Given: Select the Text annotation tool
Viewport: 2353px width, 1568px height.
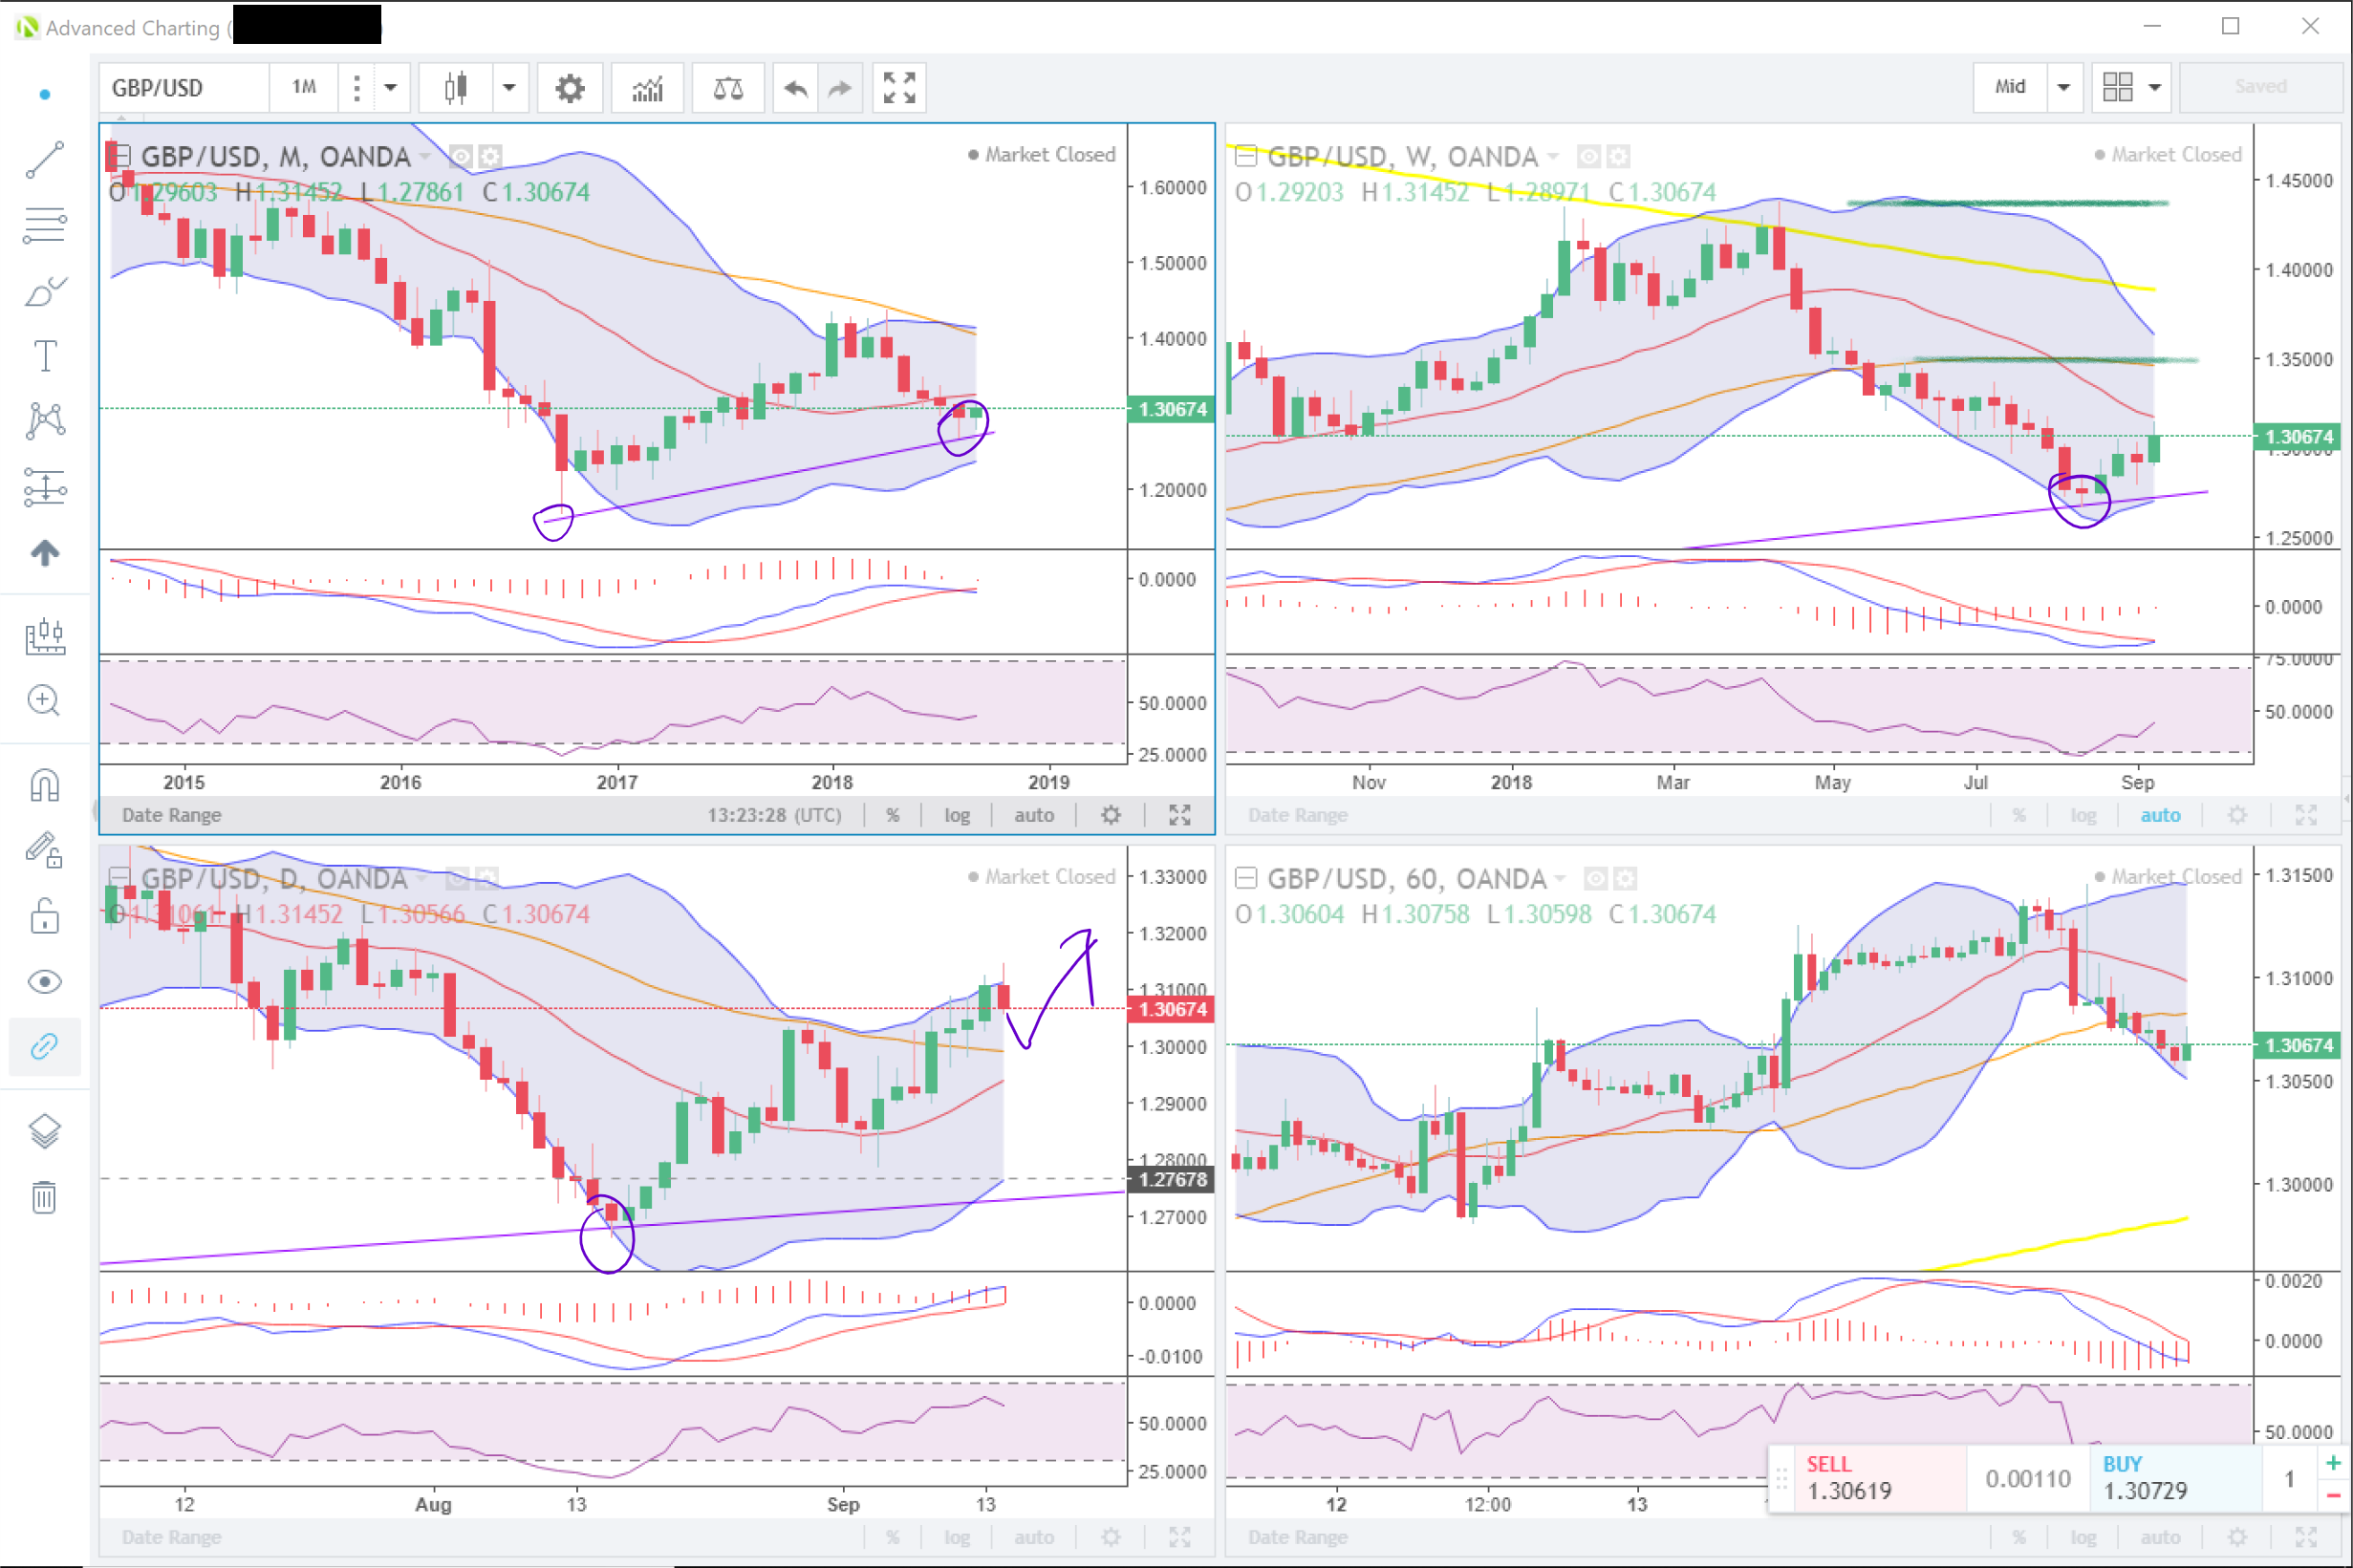Looking at the screenshot, I should point(45,356).
